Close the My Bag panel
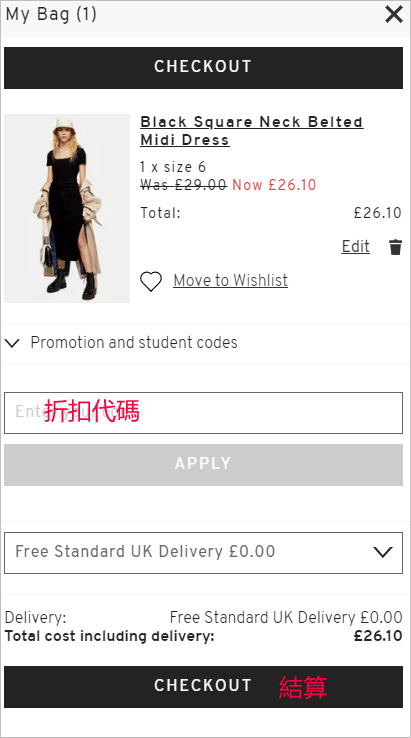This screenshot has width=411, height=738. 394,15
